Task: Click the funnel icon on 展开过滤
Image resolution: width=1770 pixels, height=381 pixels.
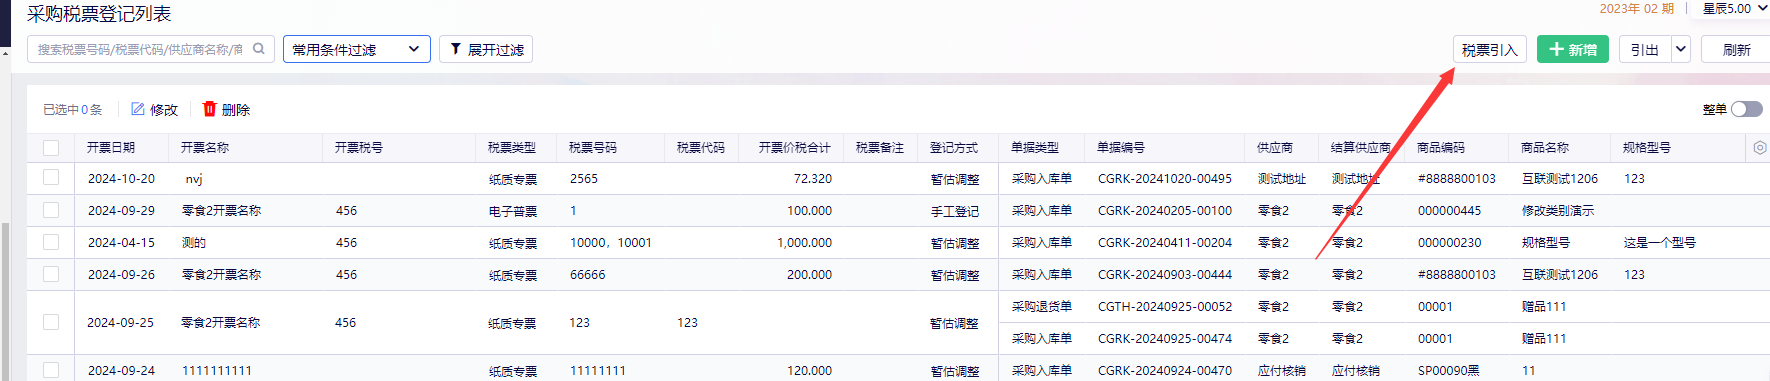Action: tap(455, 49)
